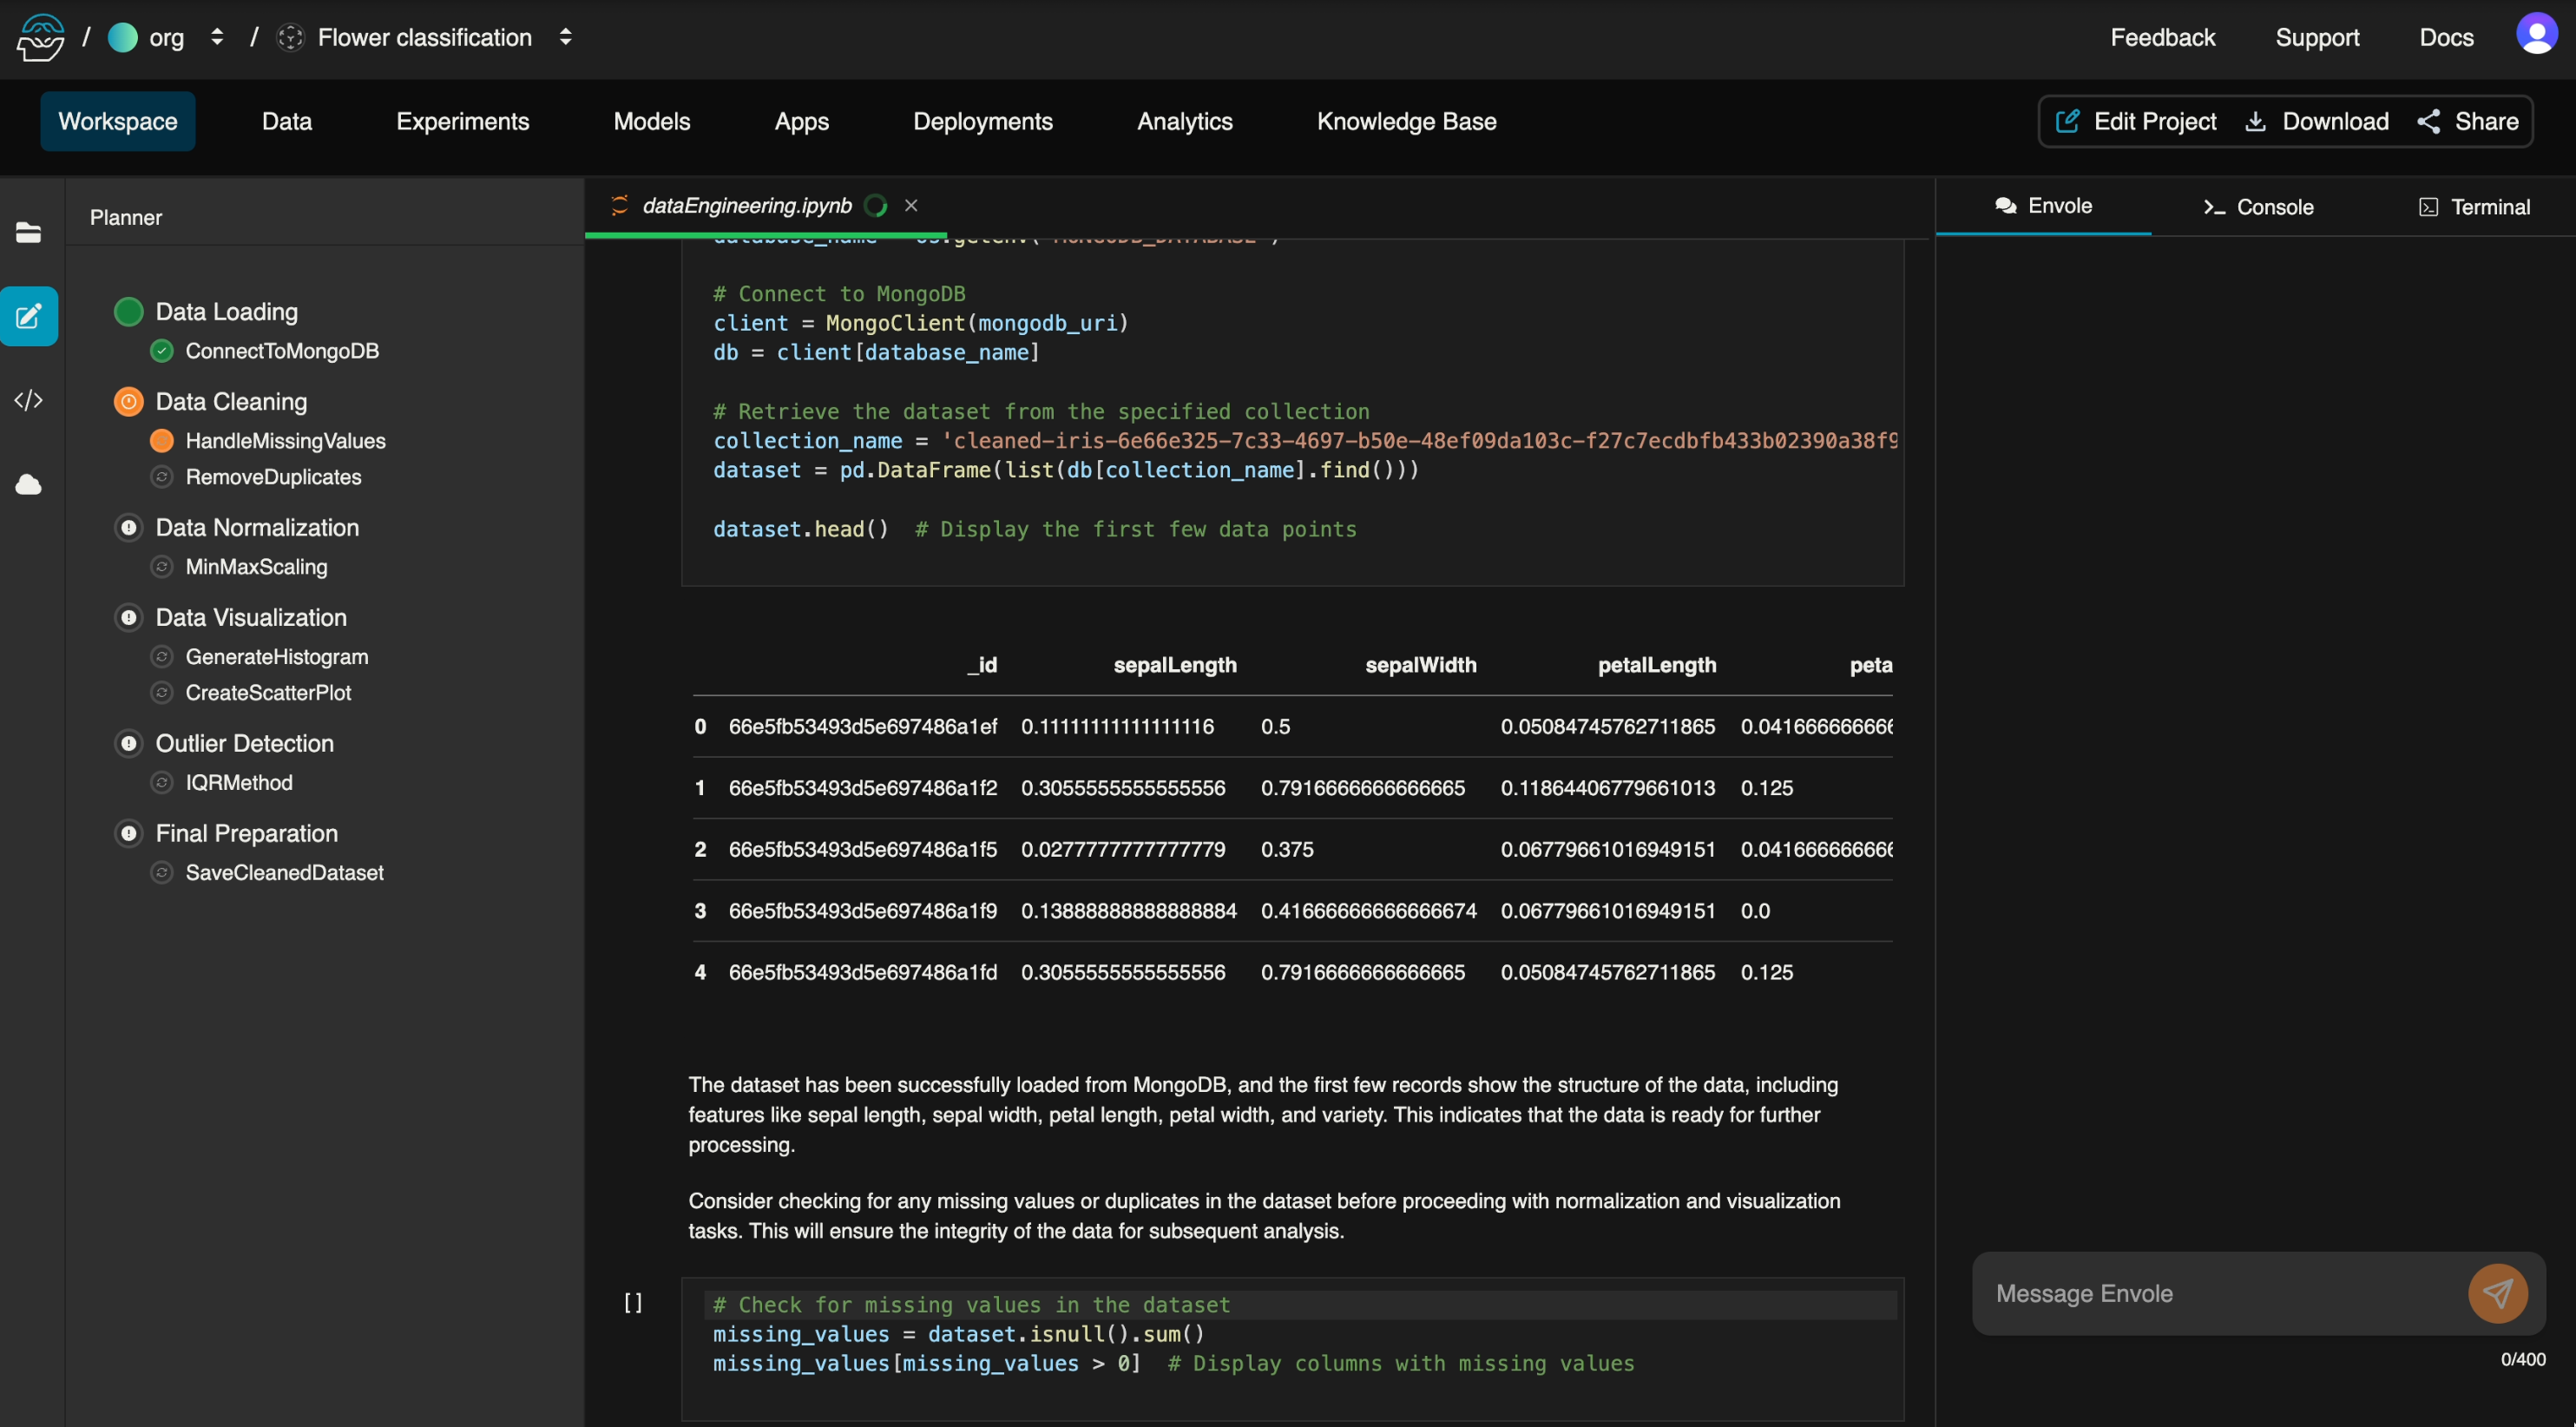Viewport: 2576px width, 1427px height.
Task: Toggle the RemoveDuplicates status circle
Action: [162, 477]
